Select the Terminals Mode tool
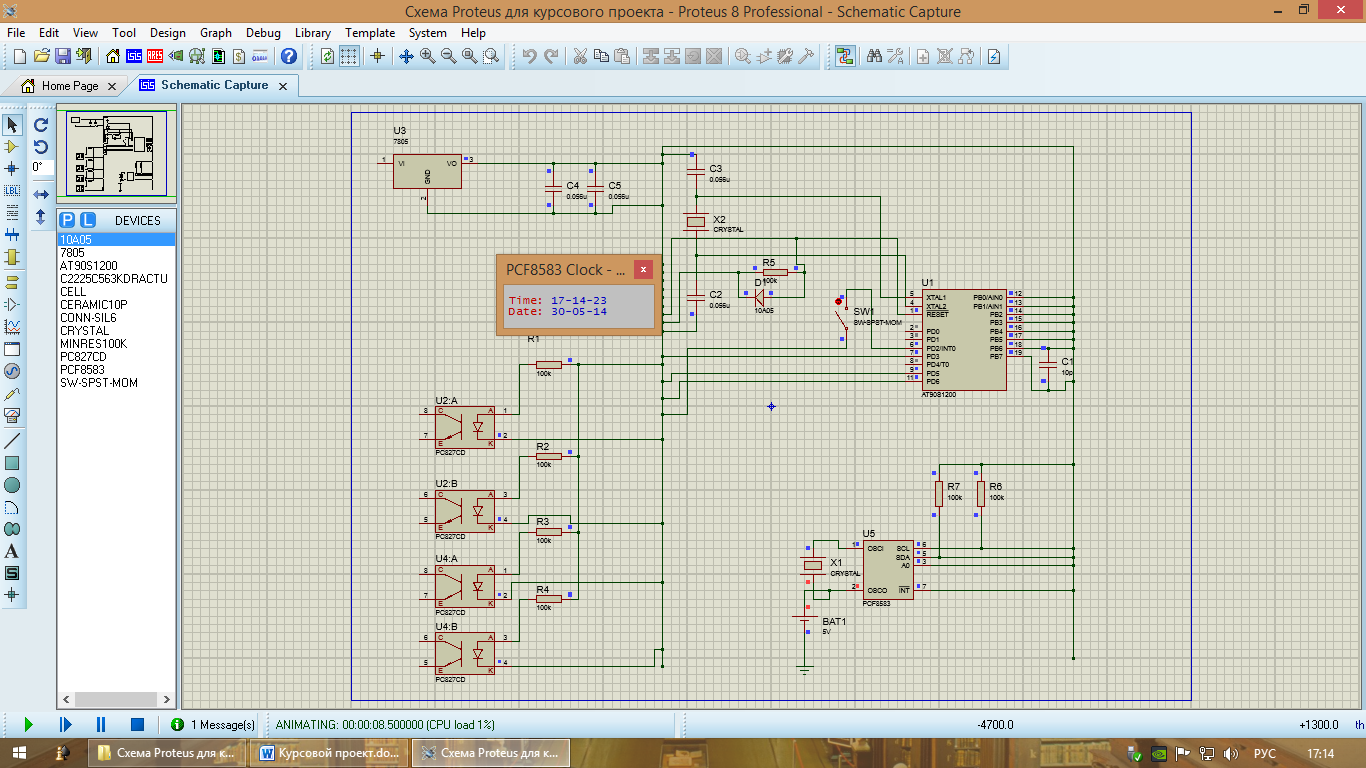Screen dimensions: 1366x768 (x=12, y=282)
